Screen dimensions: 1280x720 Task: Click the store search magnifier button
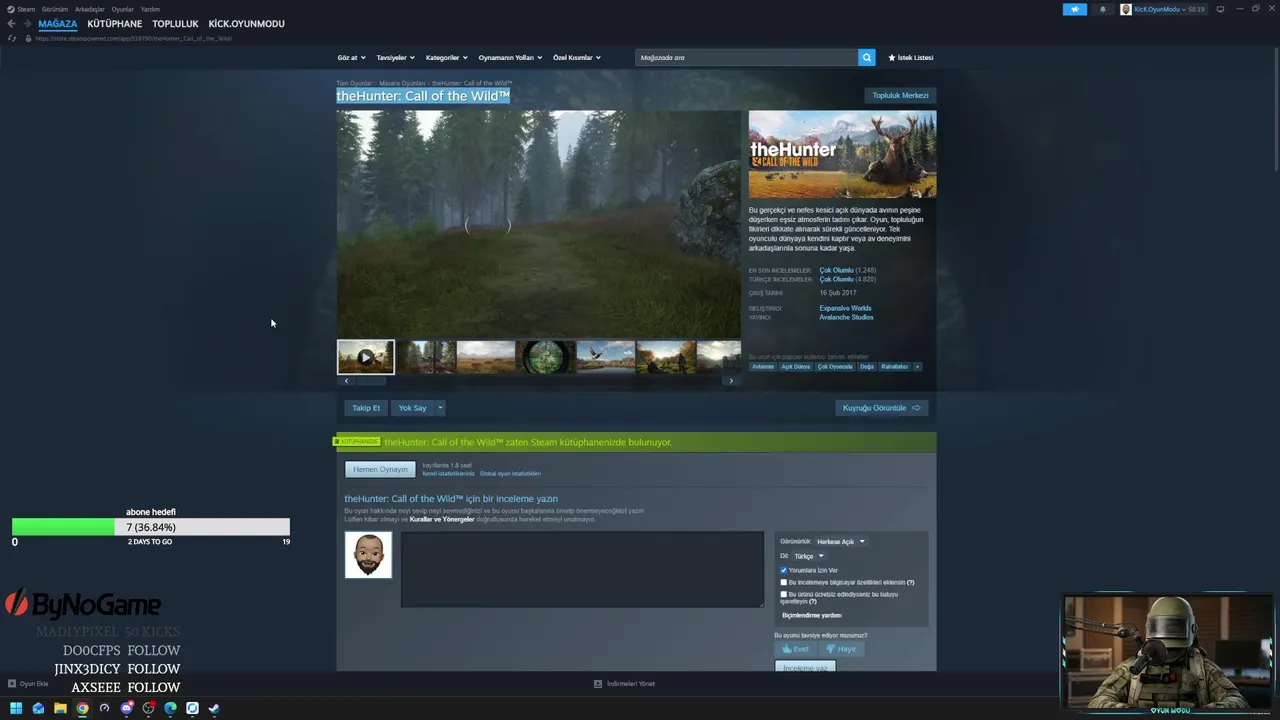(867, 57)
